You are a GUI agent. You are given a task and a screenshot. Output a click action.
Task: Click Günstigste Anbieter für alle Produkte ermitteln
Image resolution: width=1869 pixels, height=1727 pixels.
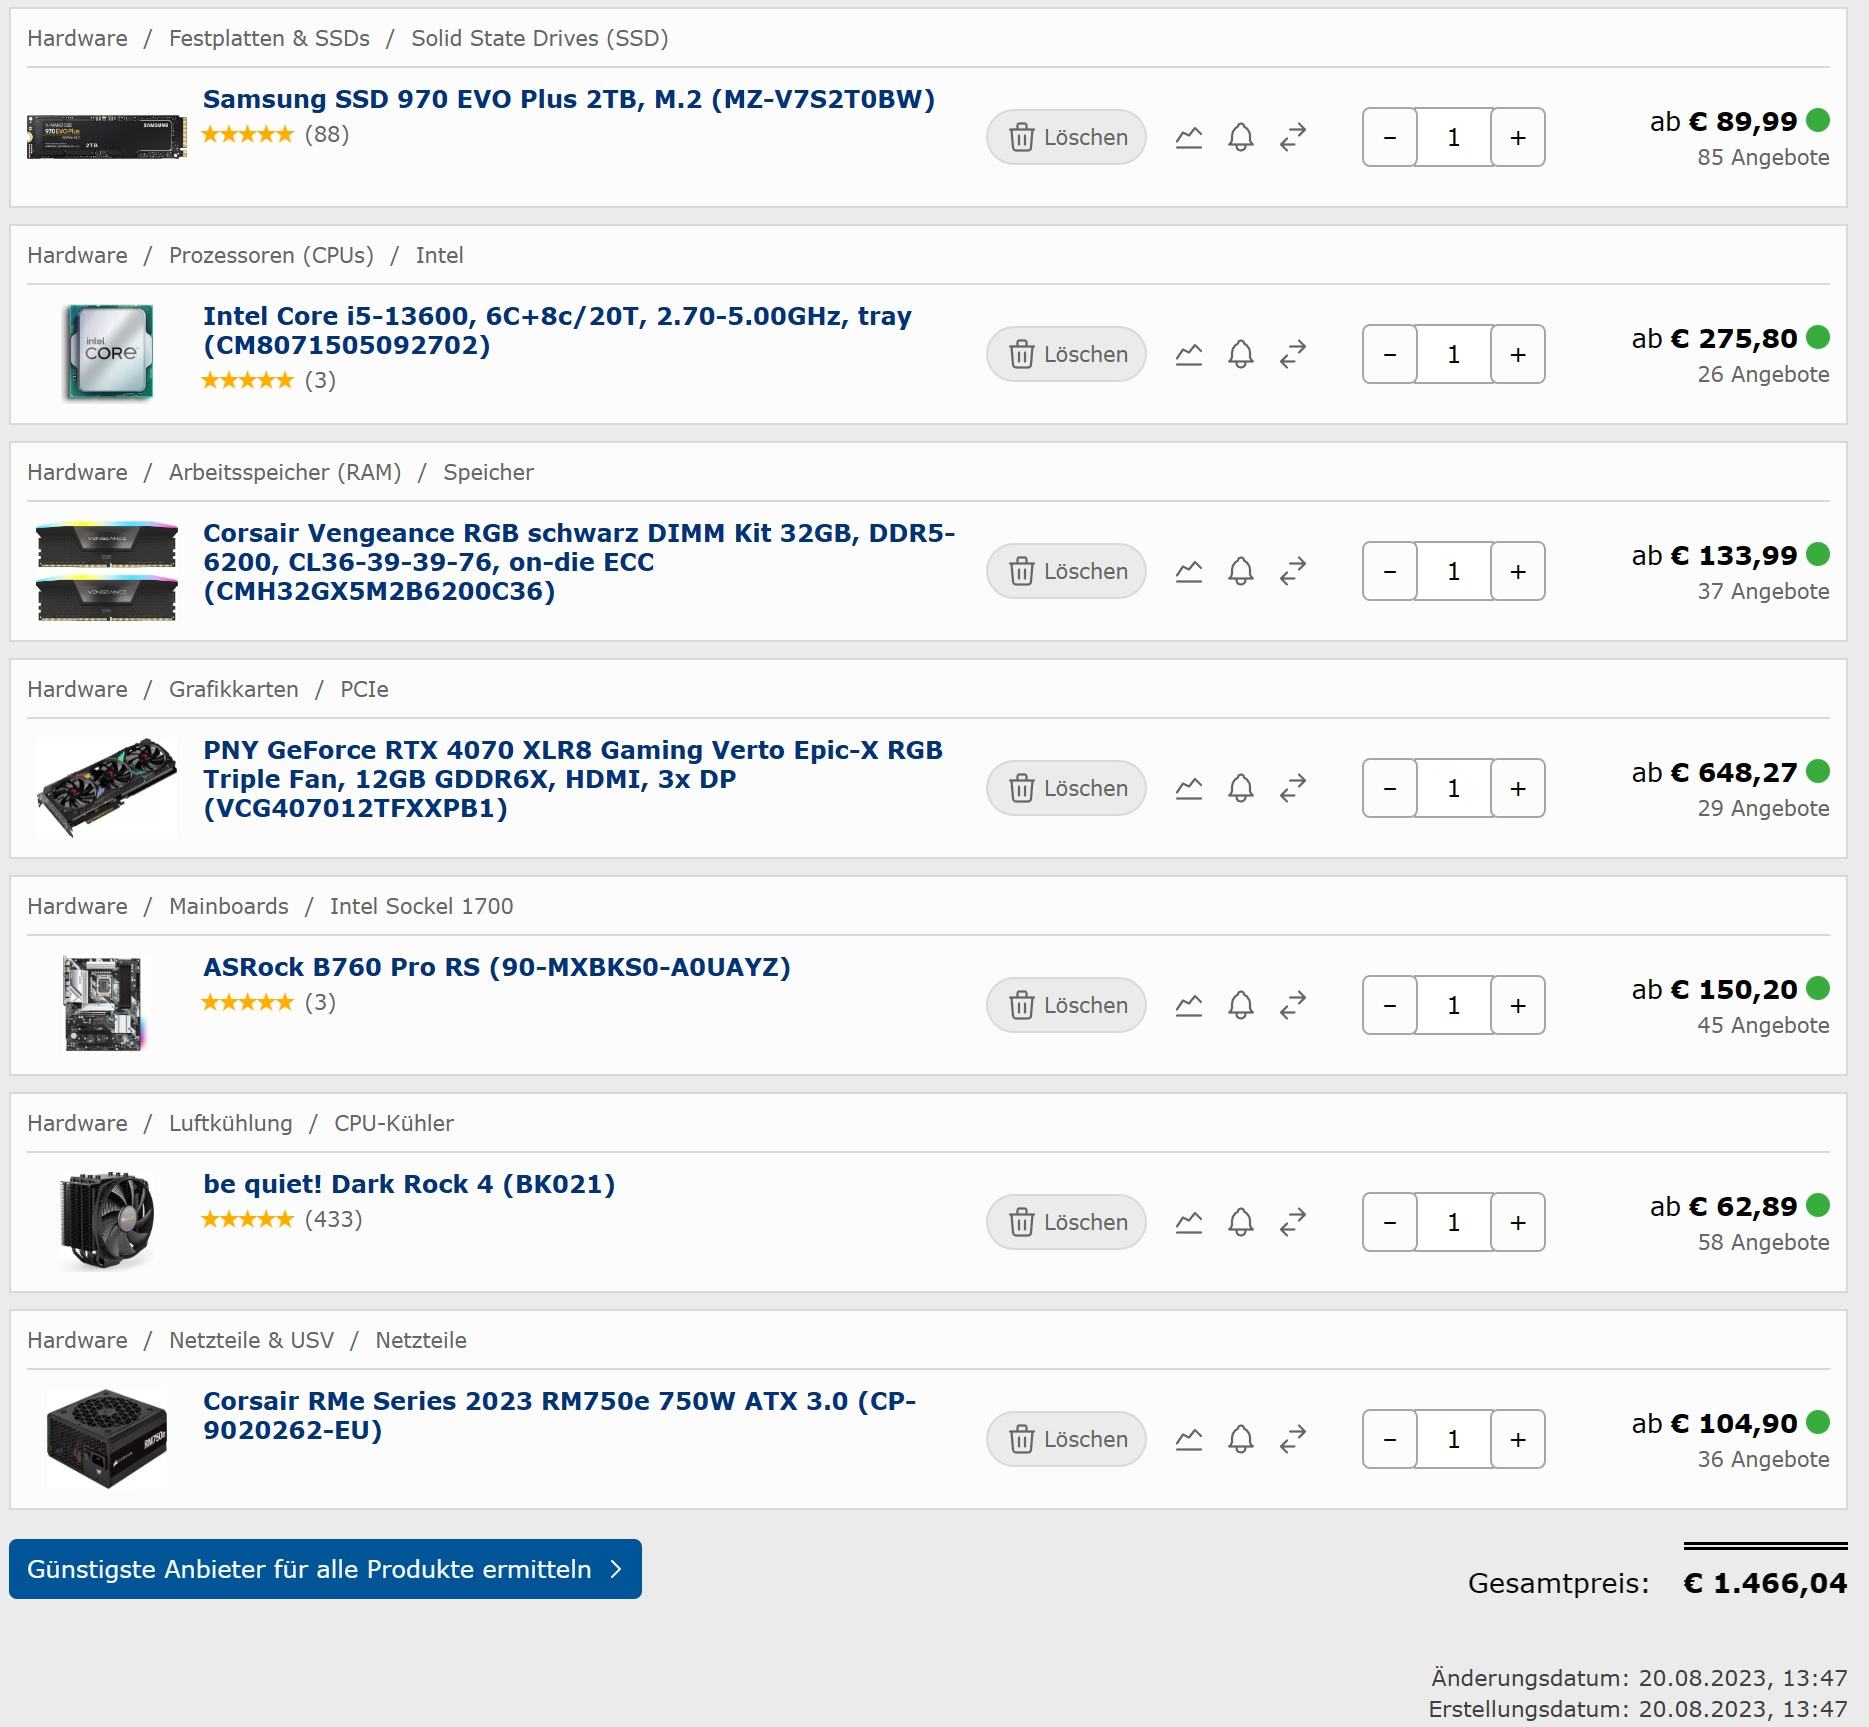click(325, 1569)
